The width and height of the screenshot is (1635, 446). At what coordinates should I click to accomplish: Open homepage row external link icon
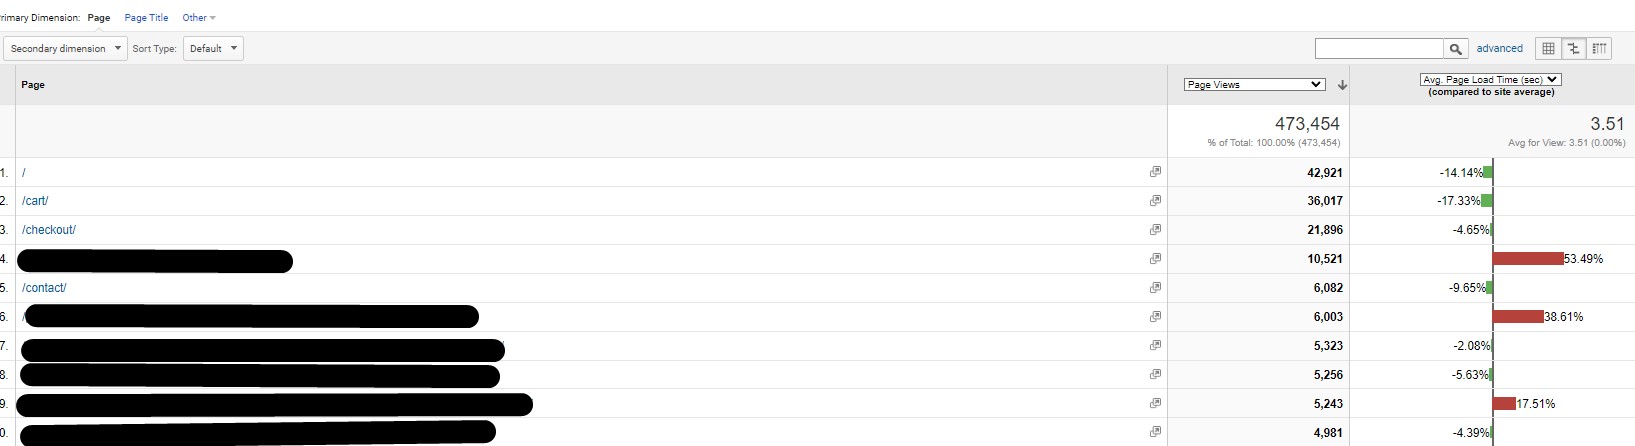[x=1155, y=172]
